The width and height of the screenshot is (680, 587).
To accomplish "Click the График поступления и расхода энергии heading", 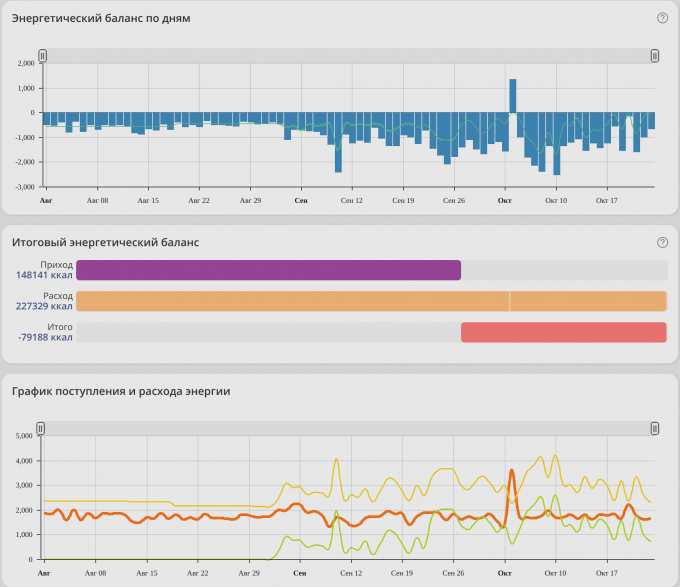I will (121, 391).
